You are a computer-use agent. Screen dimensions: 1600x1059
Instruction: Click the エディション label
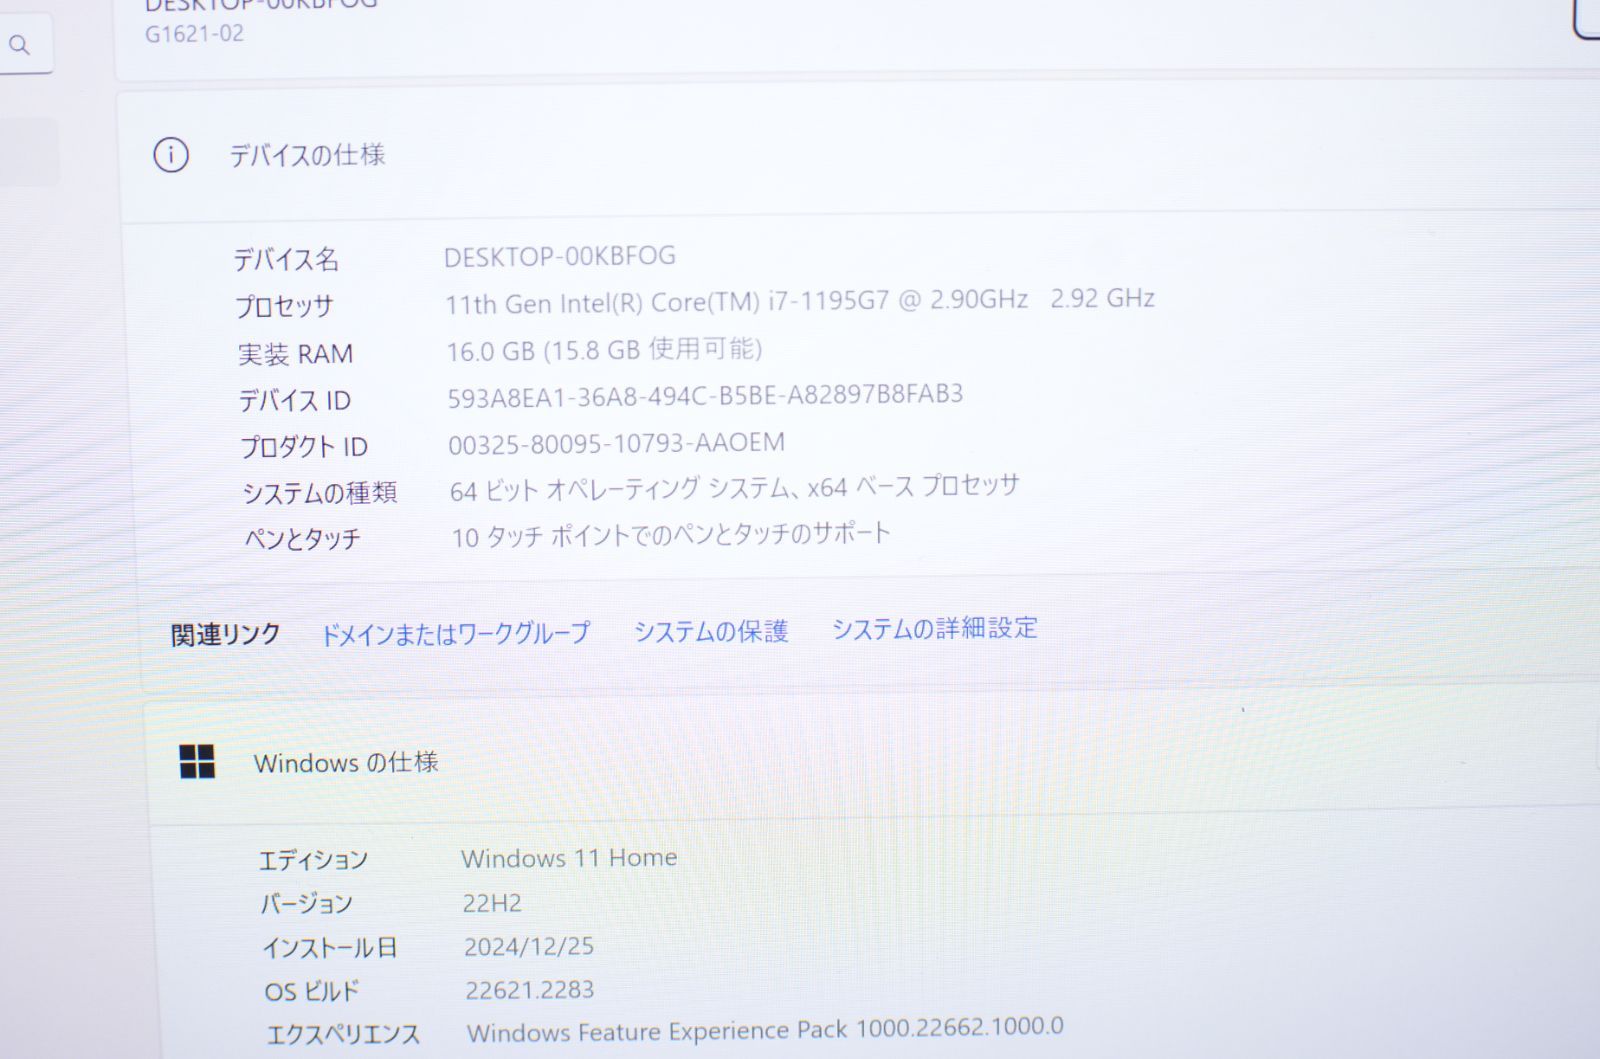(x=313, y=860)
